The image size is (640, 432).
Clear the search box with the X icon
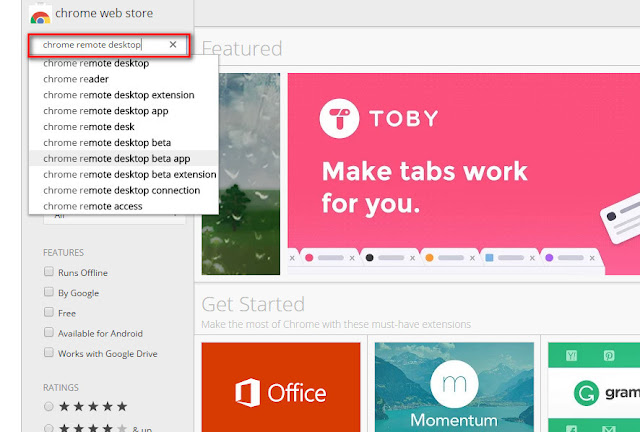pos(173,45)
